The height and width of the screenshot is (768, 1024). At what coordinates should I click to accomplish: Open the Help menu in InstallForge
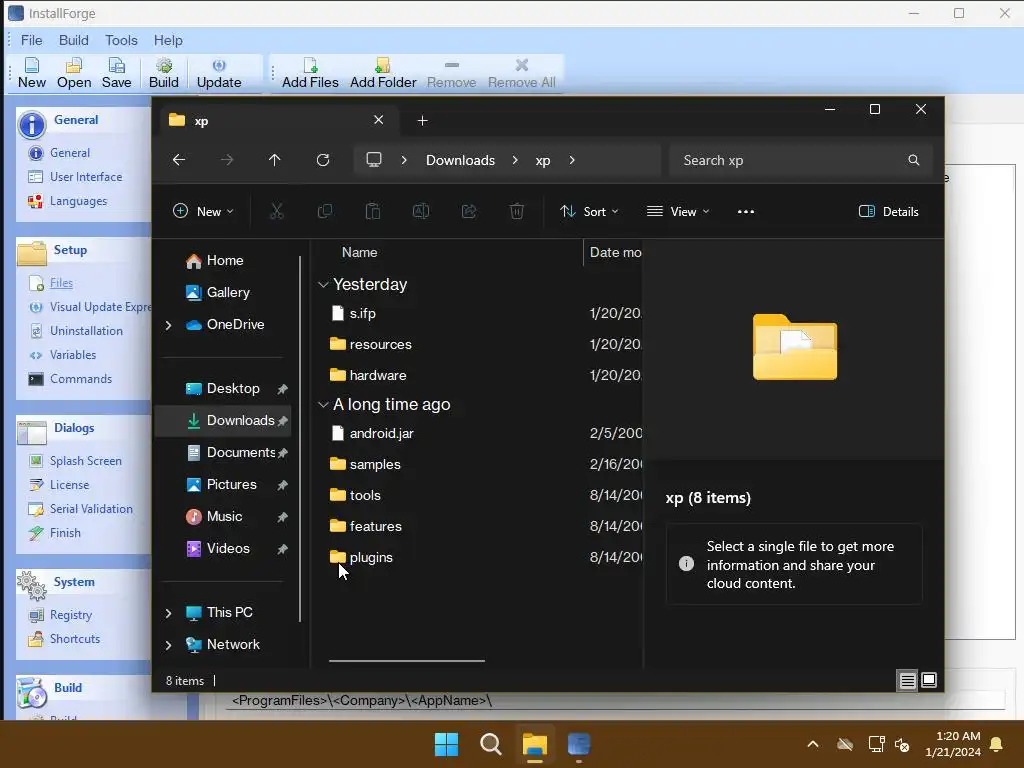click(x=168, y=40)
